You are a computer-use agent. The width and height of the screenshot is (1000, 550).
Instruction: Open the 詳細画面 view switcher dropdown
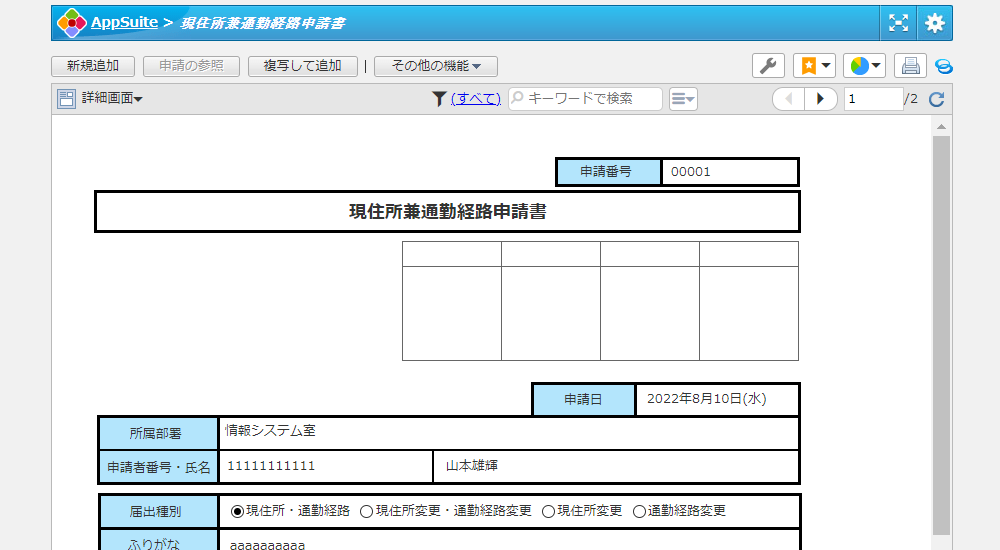[101, 99]
